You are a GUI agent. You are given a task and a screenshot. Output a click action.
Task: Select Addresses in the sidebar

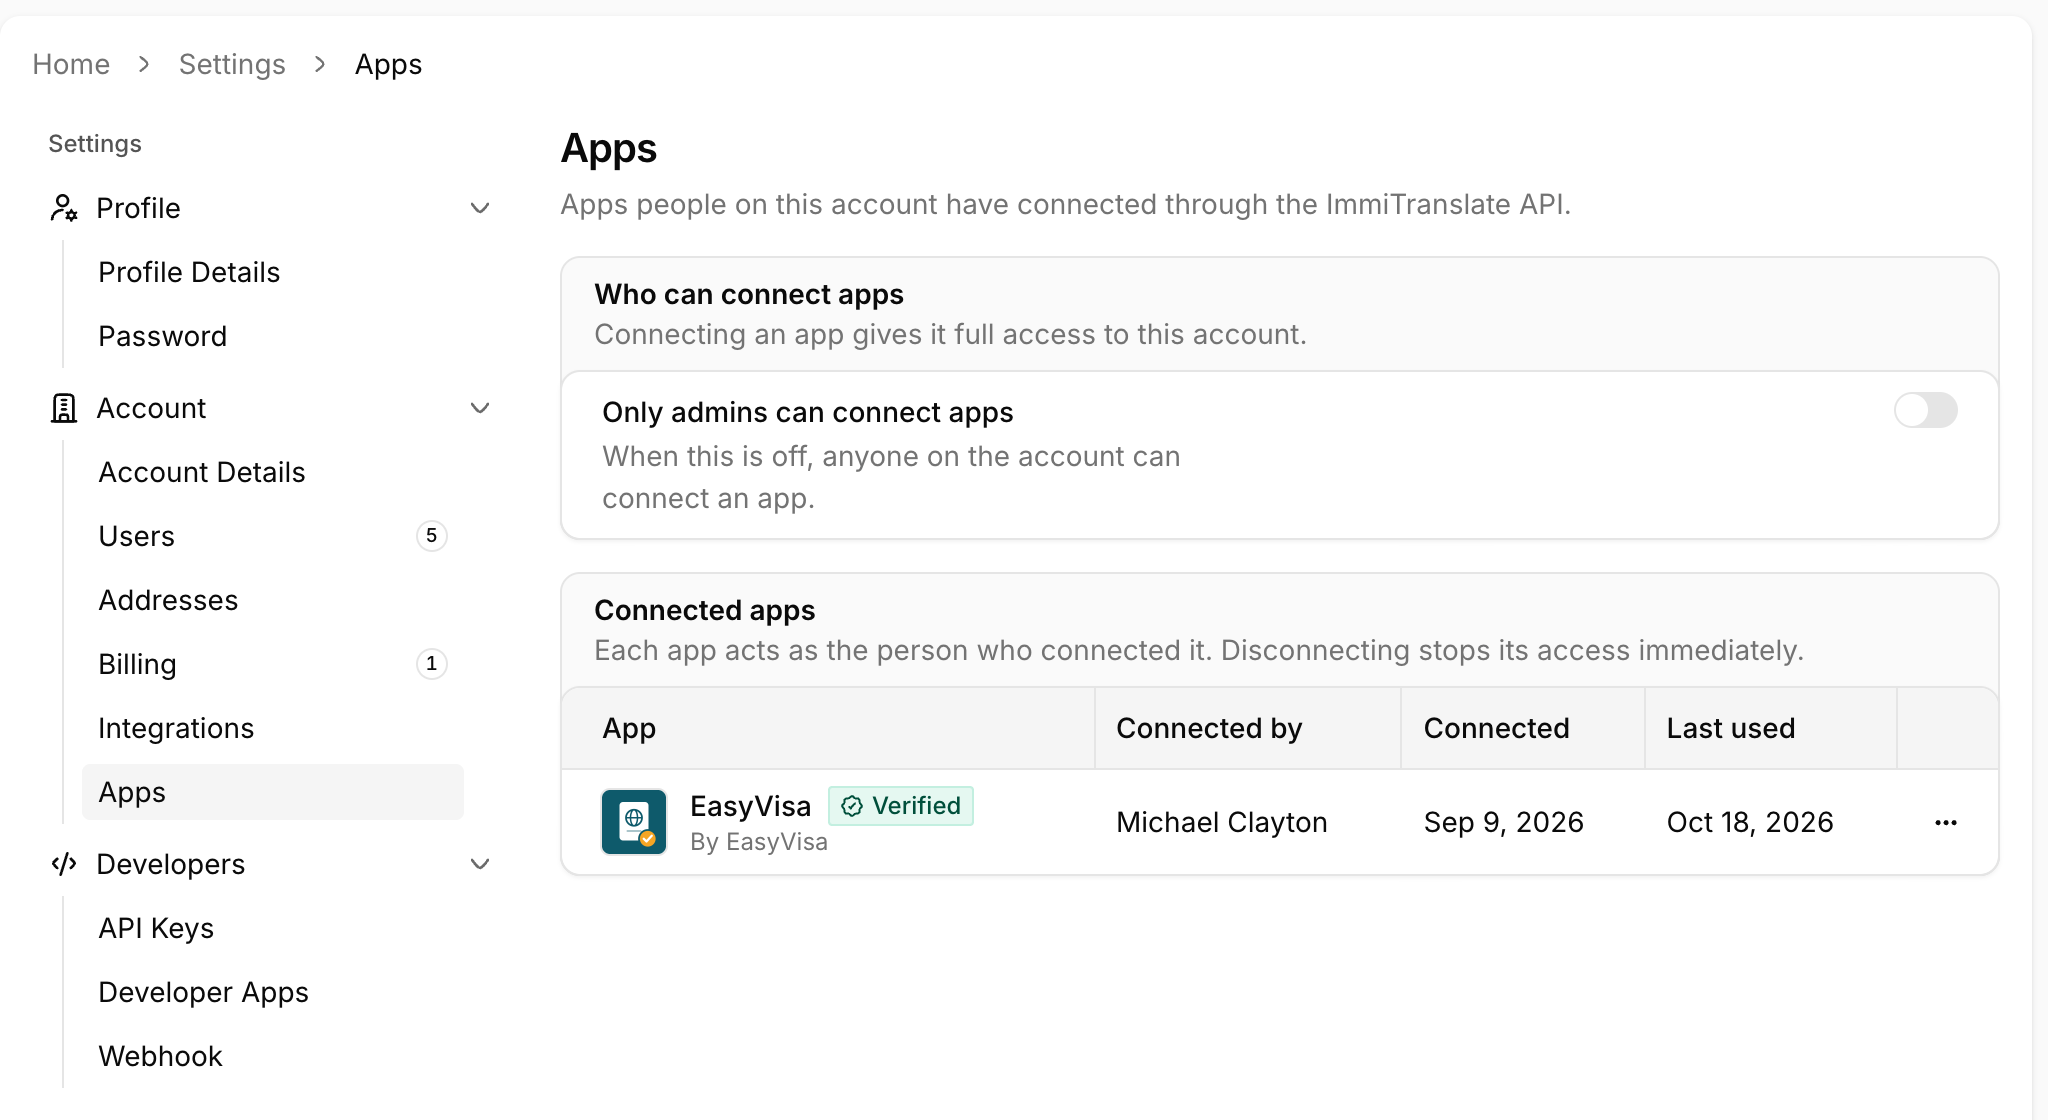pyautogui.click(x=273, y=600)
